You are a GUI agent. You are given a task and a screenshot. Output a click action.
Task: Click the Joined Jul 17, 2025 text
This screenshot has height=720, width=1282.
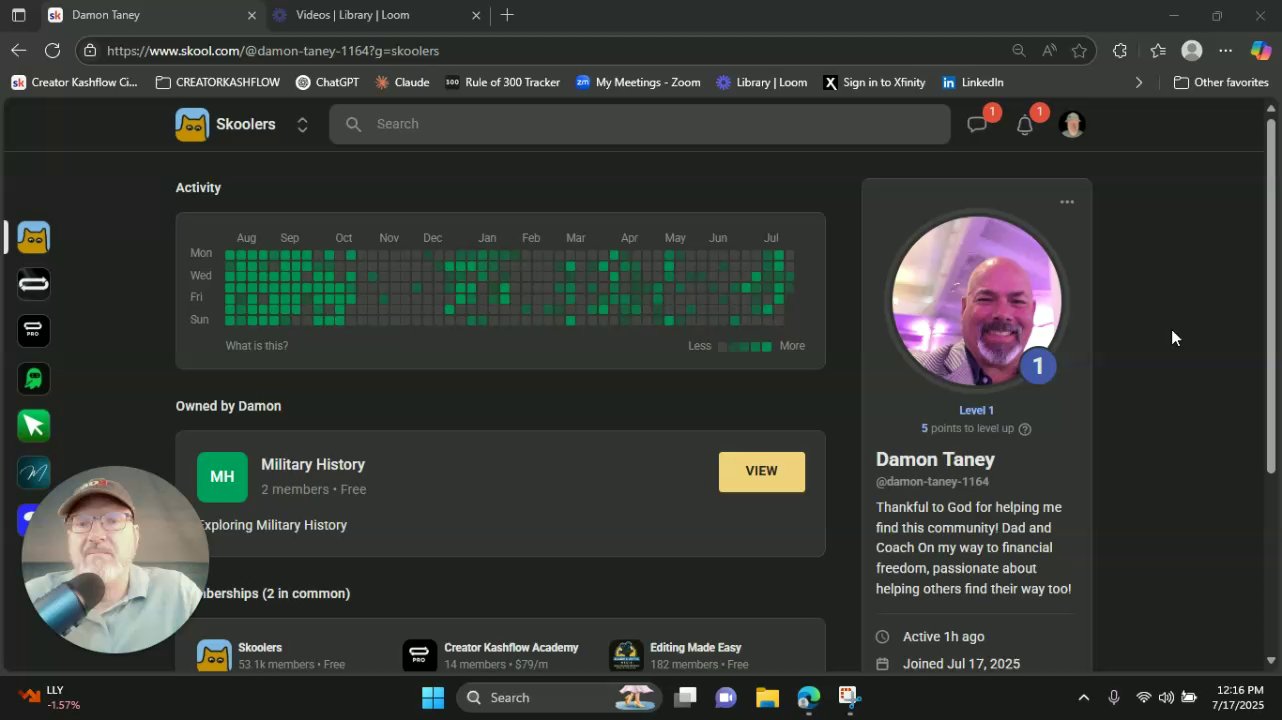coord(961,664)
